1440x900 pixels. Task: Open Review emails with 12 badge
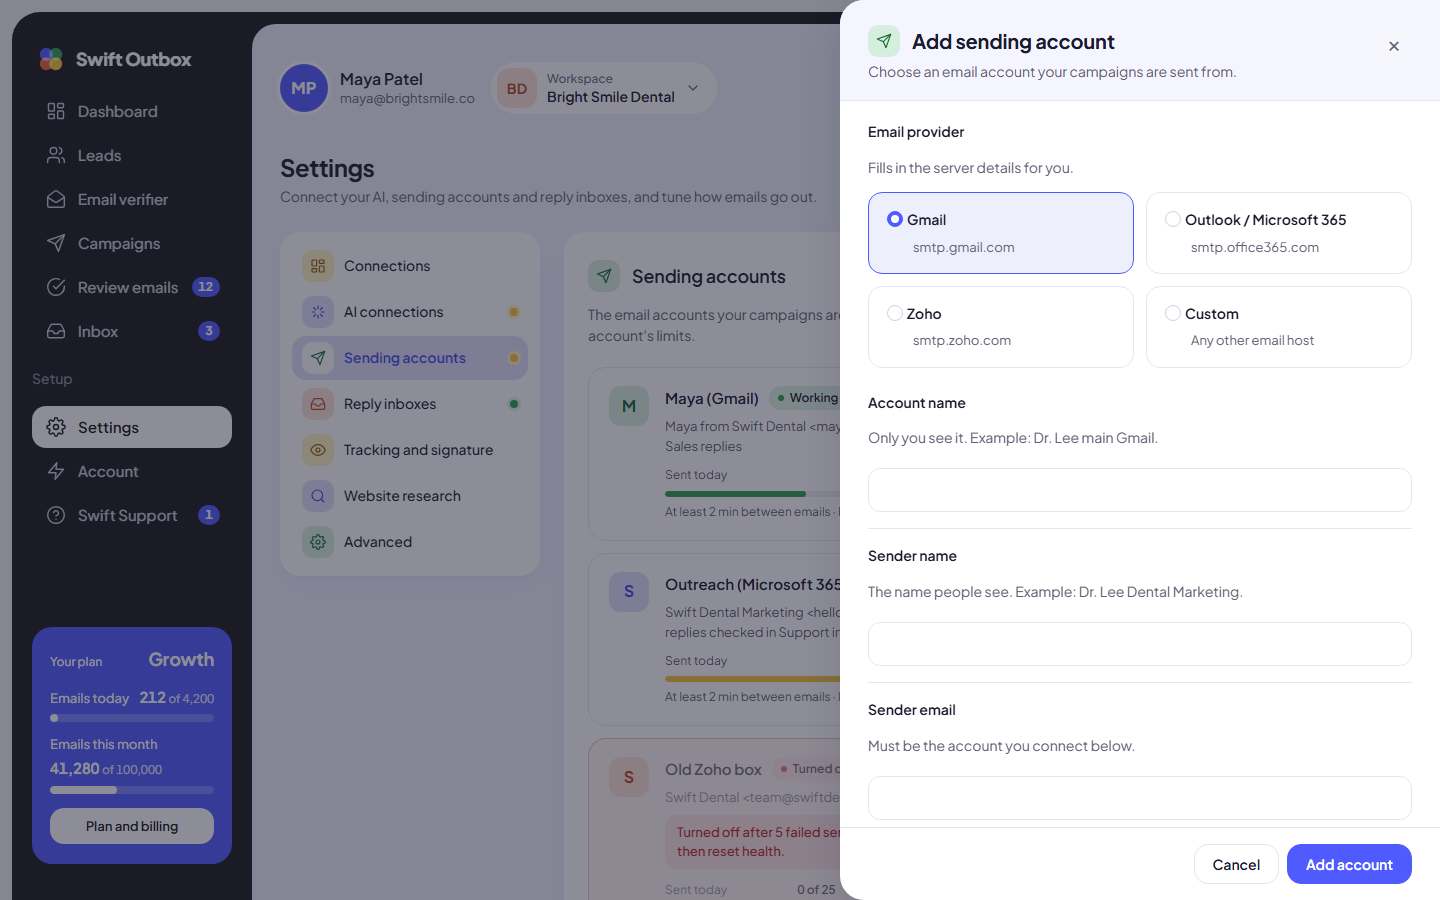(x=132, y=287)
